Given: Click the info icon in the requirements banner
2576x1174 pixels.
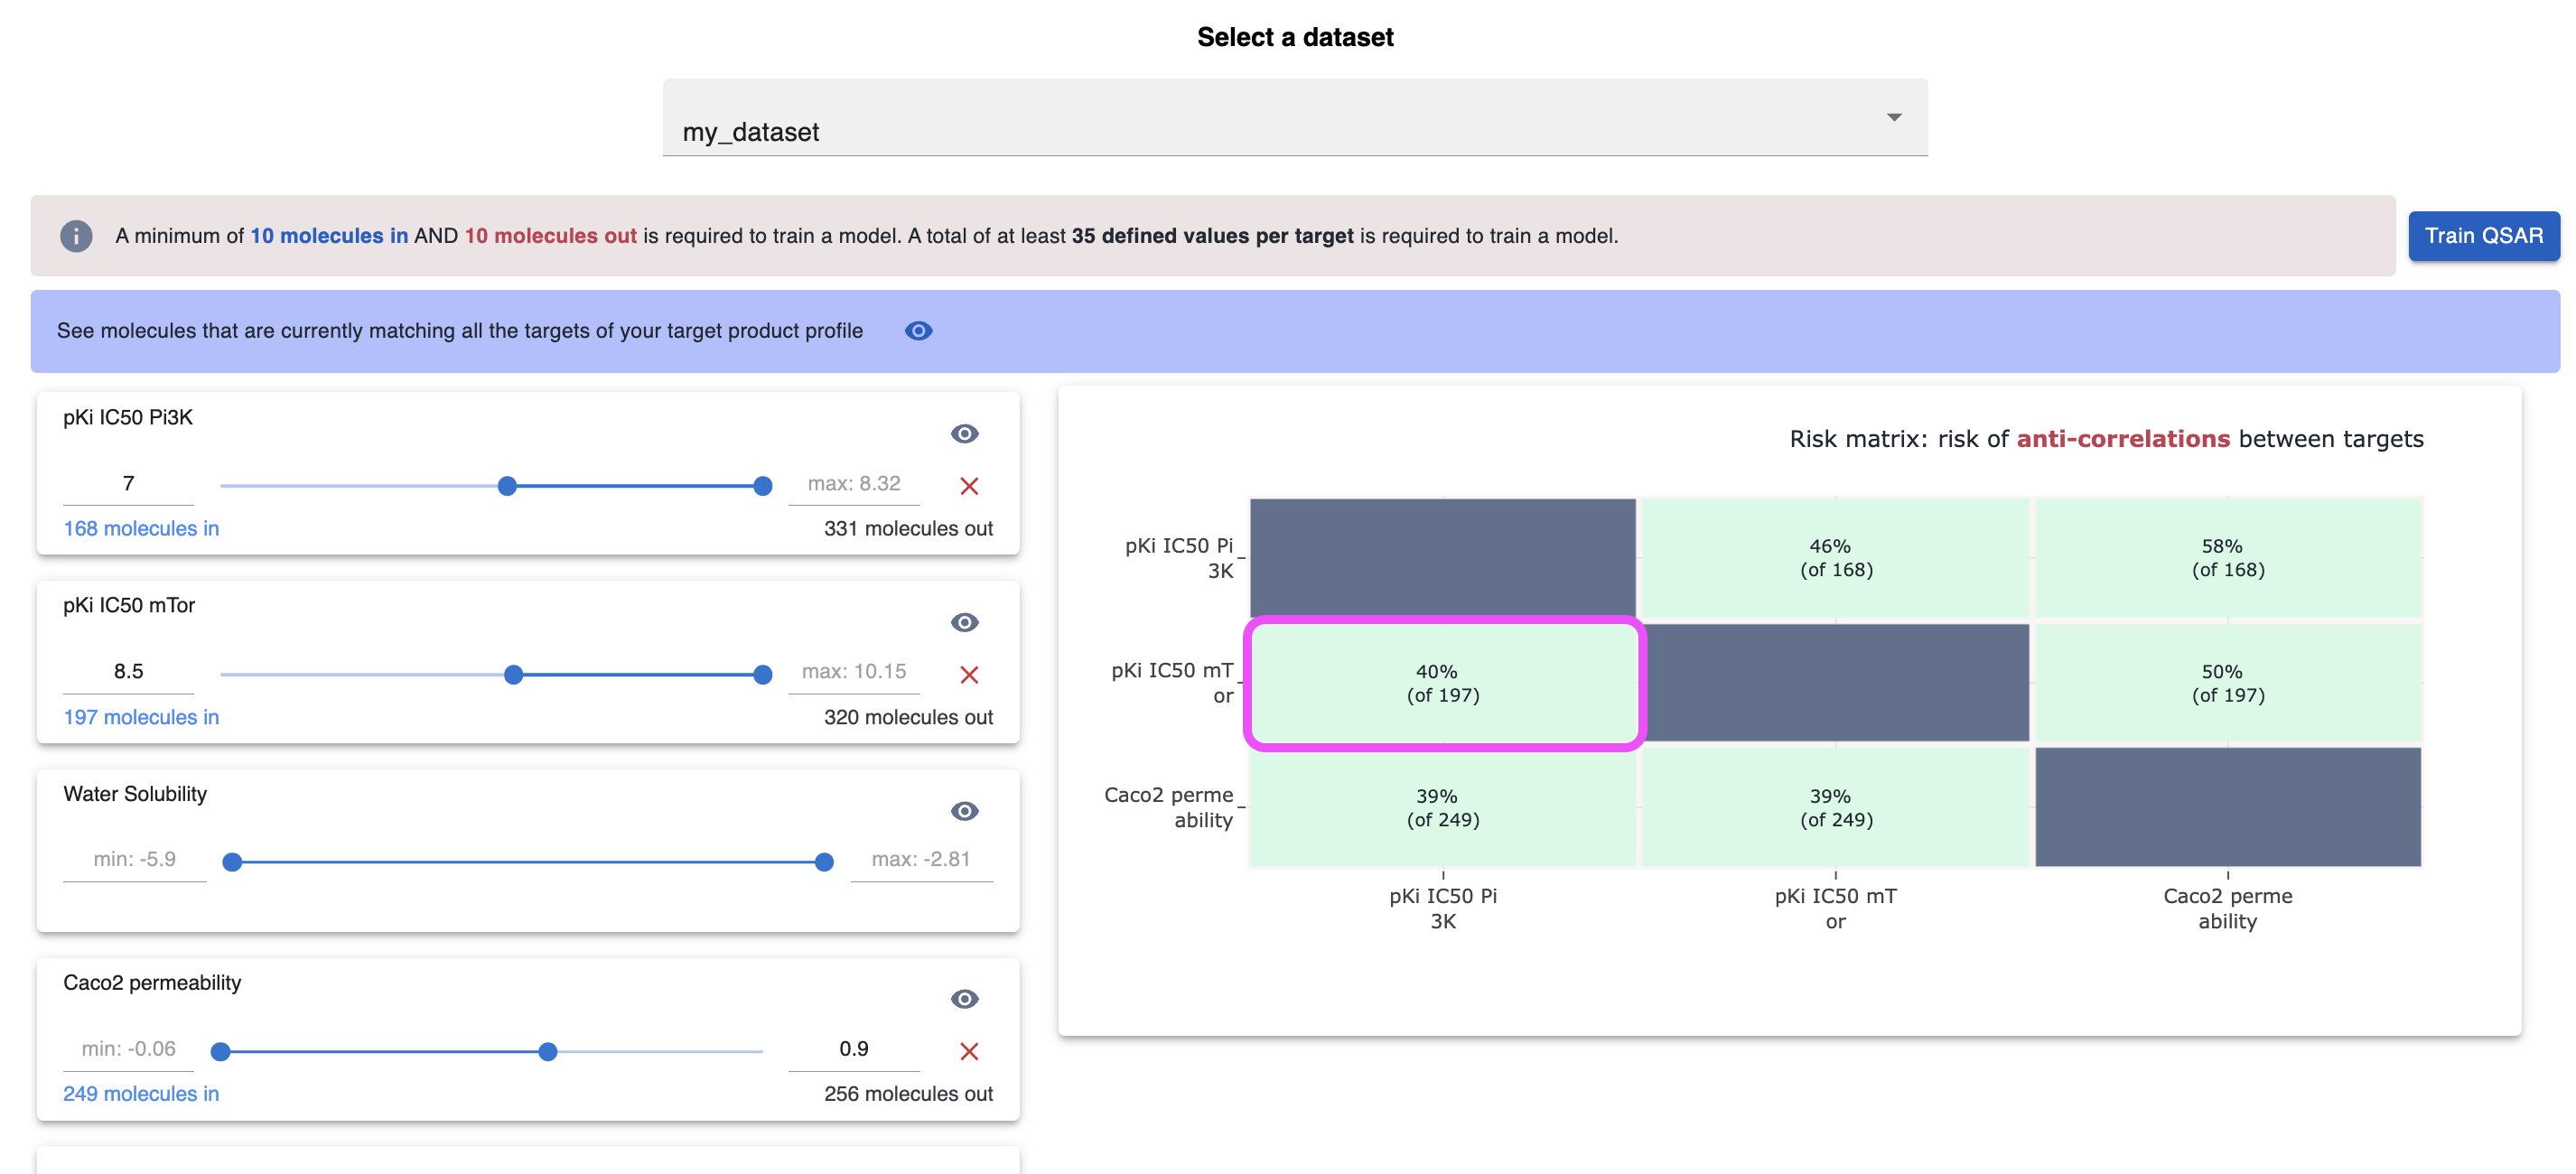Looking at the screenshot, I should pyautogui.click(x=76, y=236).
